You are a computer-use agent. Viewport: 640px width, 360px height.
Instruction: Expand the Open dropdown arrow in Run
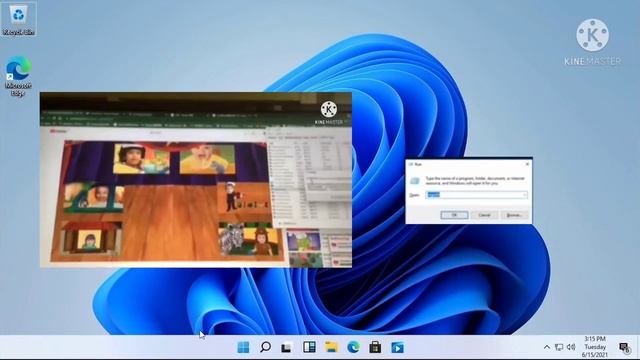coord(524,195)
